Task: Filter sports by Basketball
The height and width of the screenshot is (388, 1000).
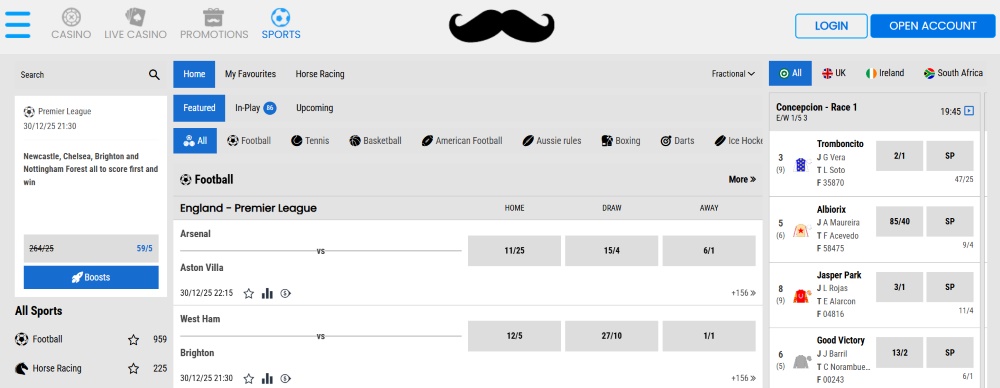Action: (375, 140)
